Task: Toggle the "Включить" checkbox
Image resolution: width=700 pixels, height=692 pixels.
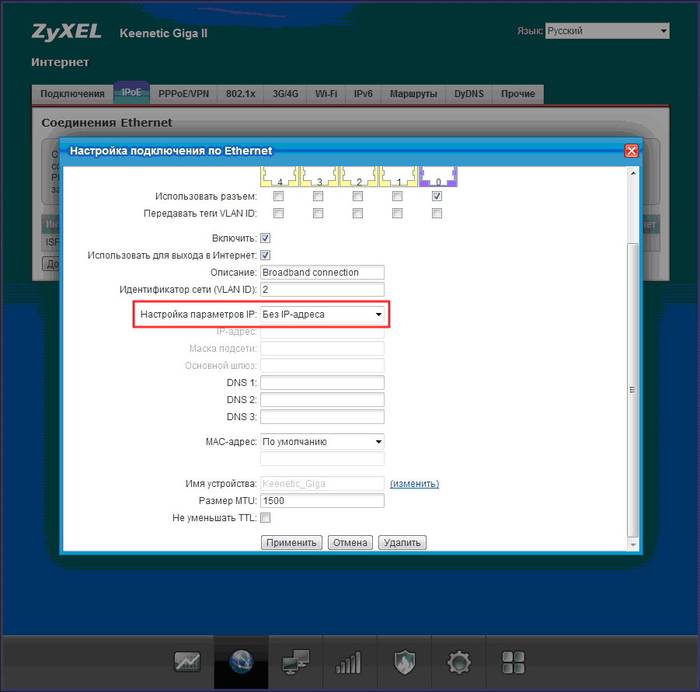Action: [x=265, y=238]
